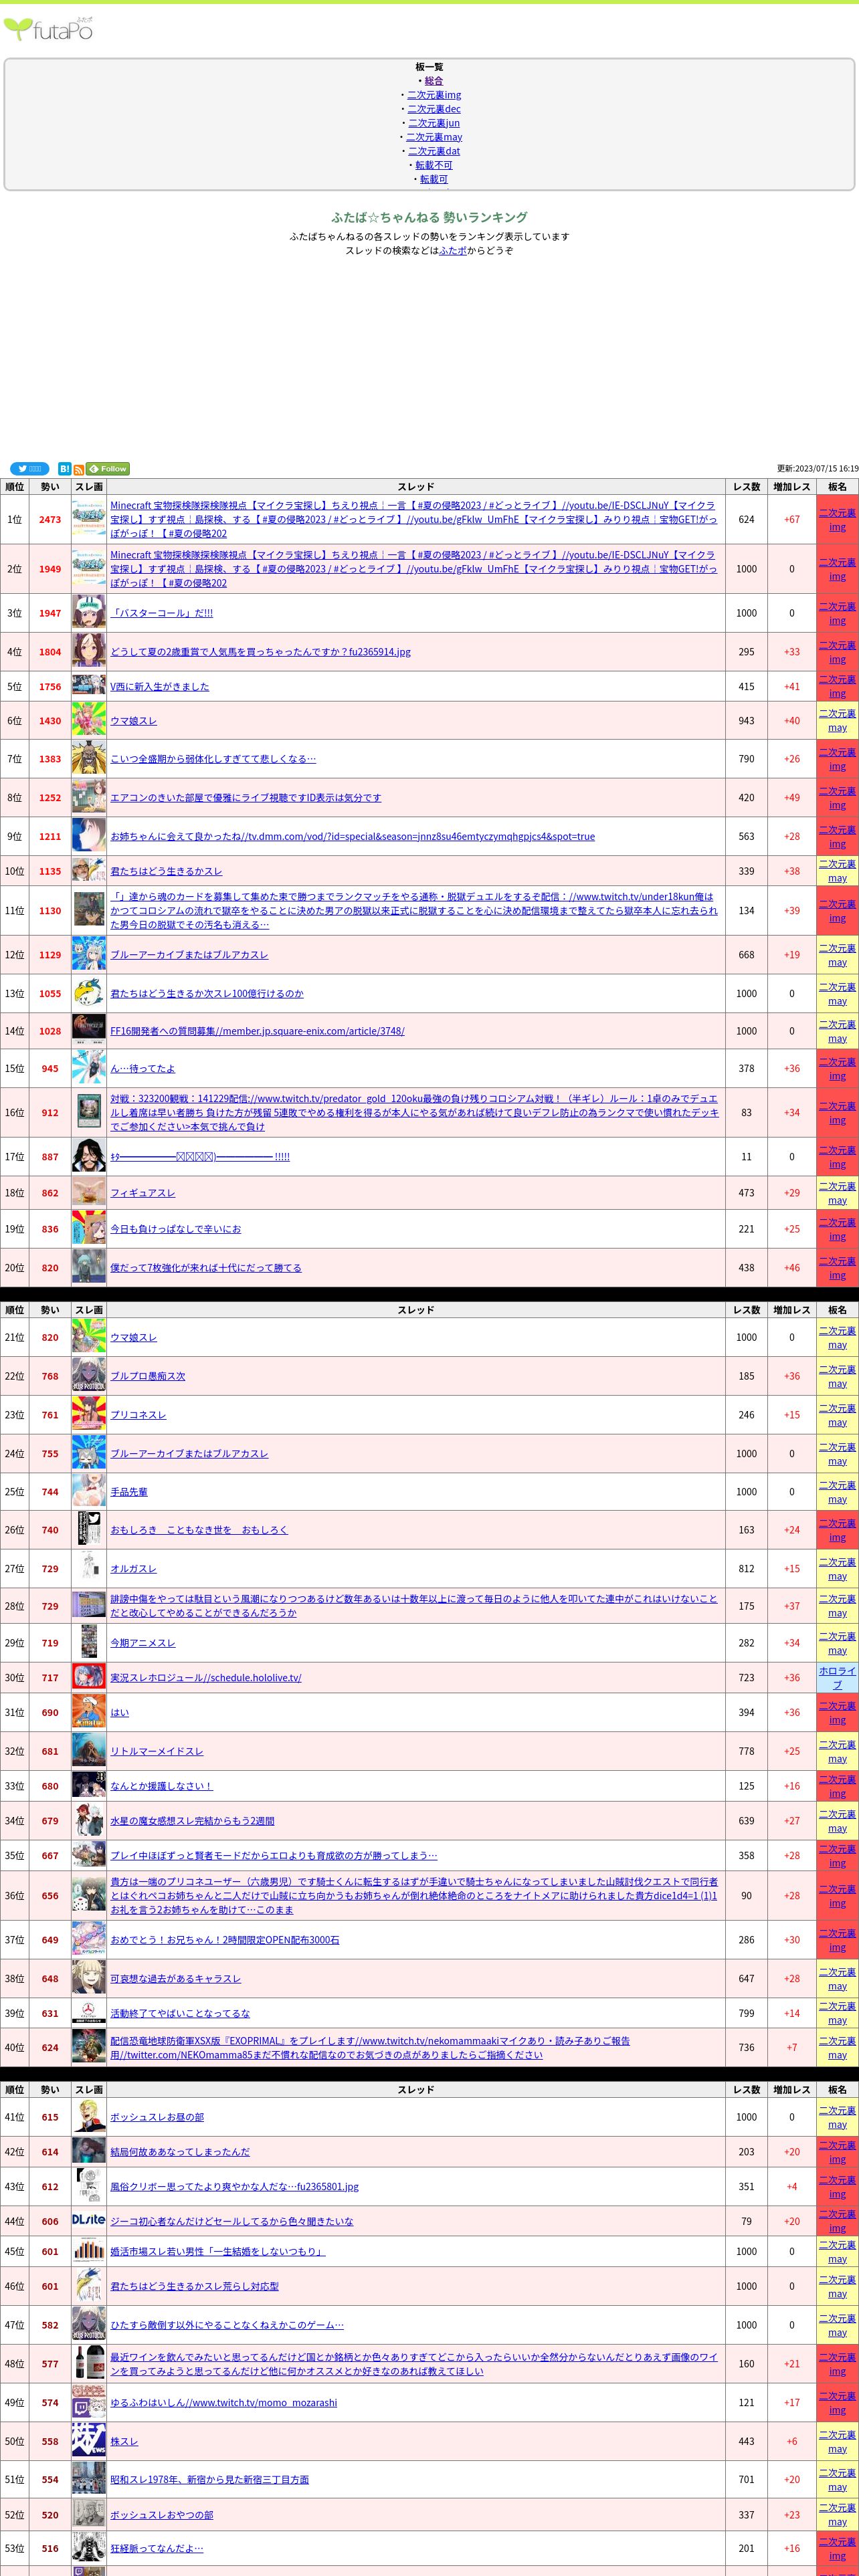Open thread オルガスレ

point(133,1569)
